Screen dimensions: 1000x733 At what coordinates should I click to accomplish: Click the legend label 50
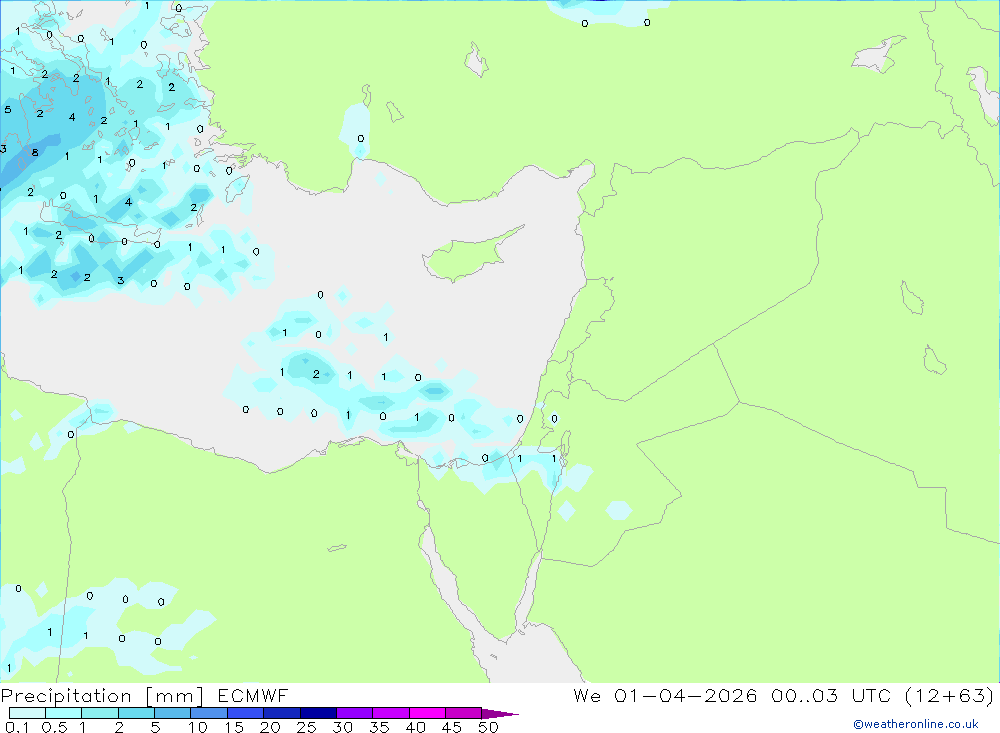[489, 727]
